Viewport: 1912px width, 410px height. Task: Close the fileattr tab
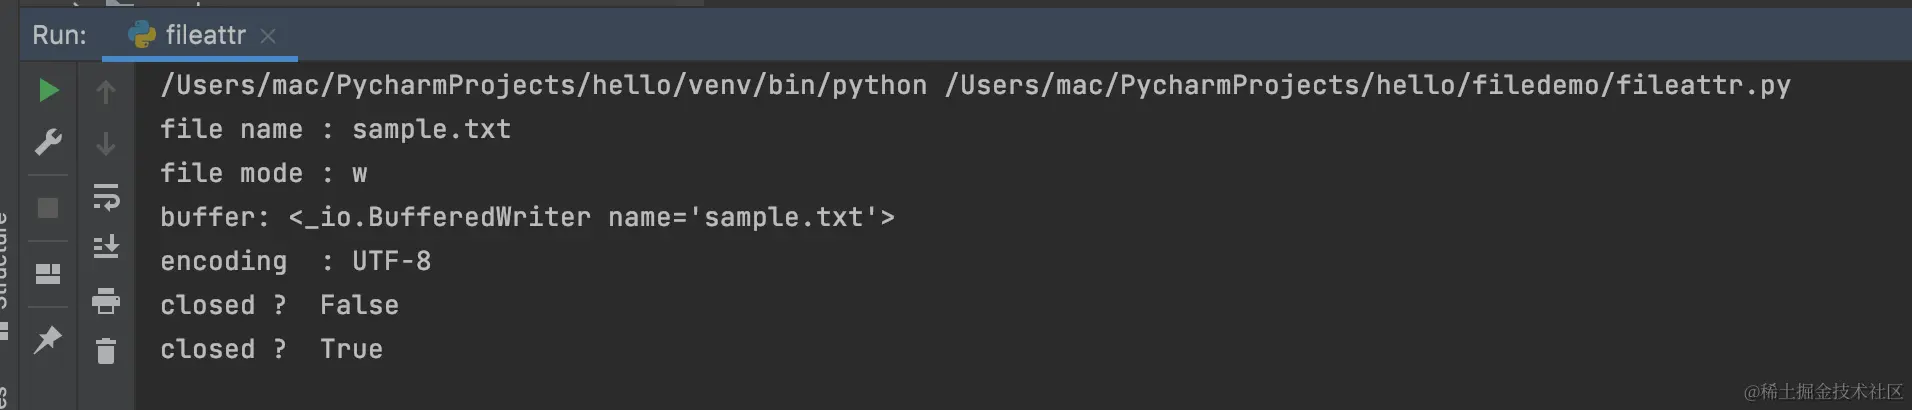coord(268,36)
